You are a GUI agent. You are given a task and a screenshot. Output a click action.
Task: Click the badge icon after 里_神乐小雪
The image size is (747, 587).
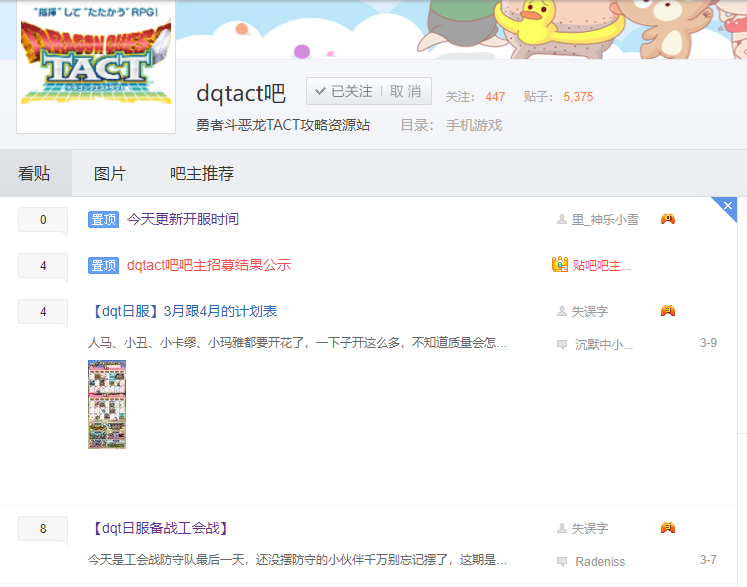[x=667, y=219]
